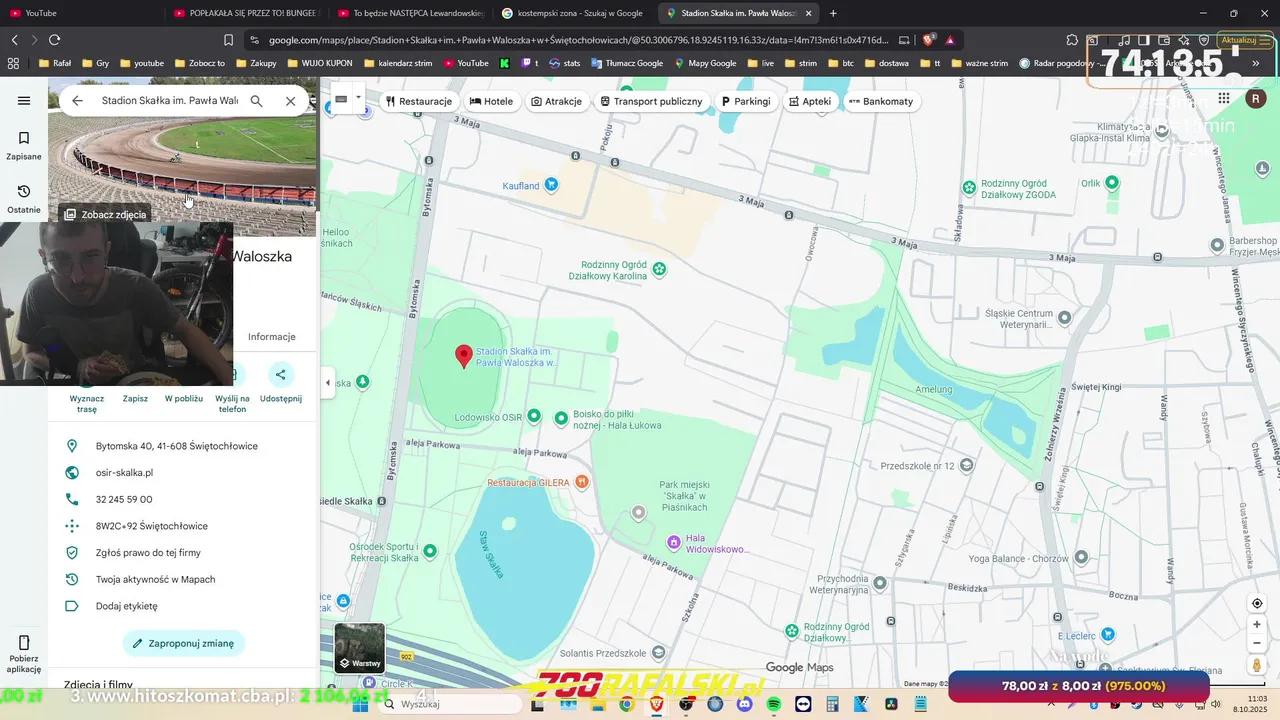Open the kalendarz strim bookmarks folder
The width and height of the screenshot is (1280, 720).
pyautogui.click(x=400, y=63)
